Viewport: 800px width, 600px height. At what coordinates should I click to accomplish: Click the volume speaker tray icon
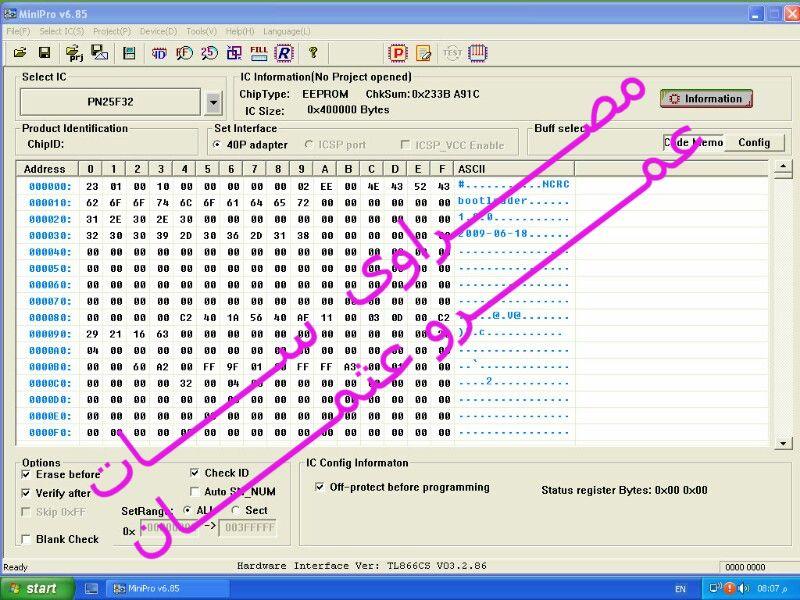point(744,588)
